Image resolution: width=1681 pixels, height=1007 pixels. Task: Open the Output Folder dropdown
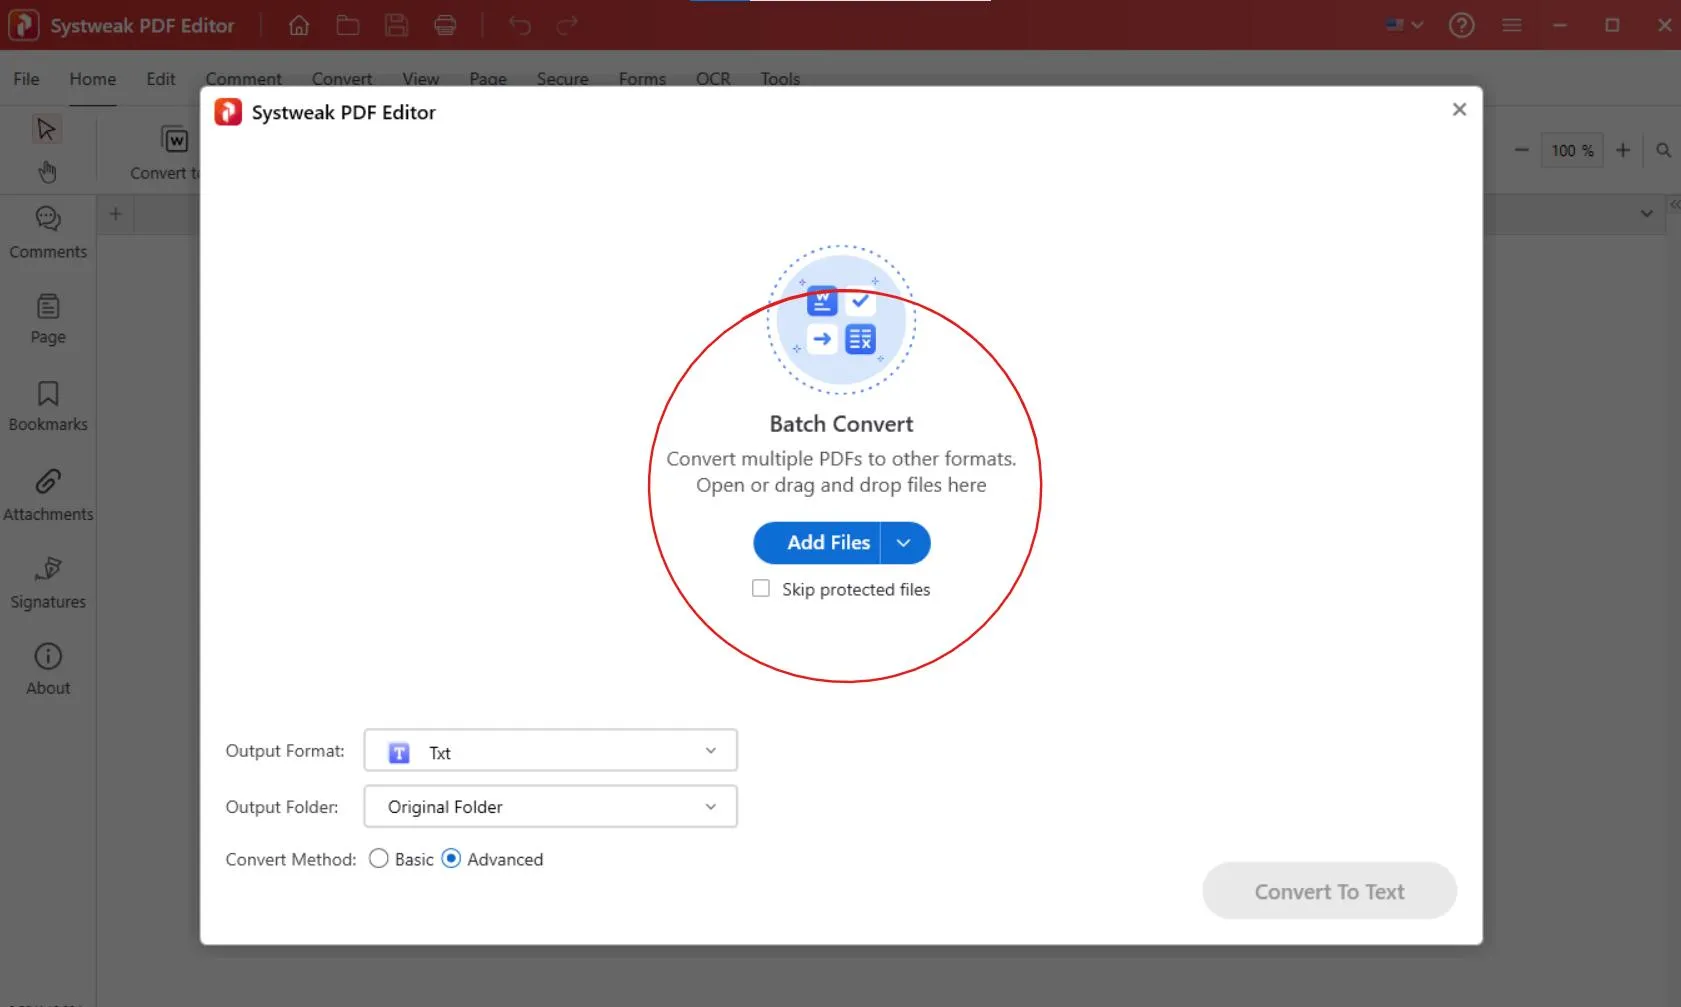coord(550,807)
